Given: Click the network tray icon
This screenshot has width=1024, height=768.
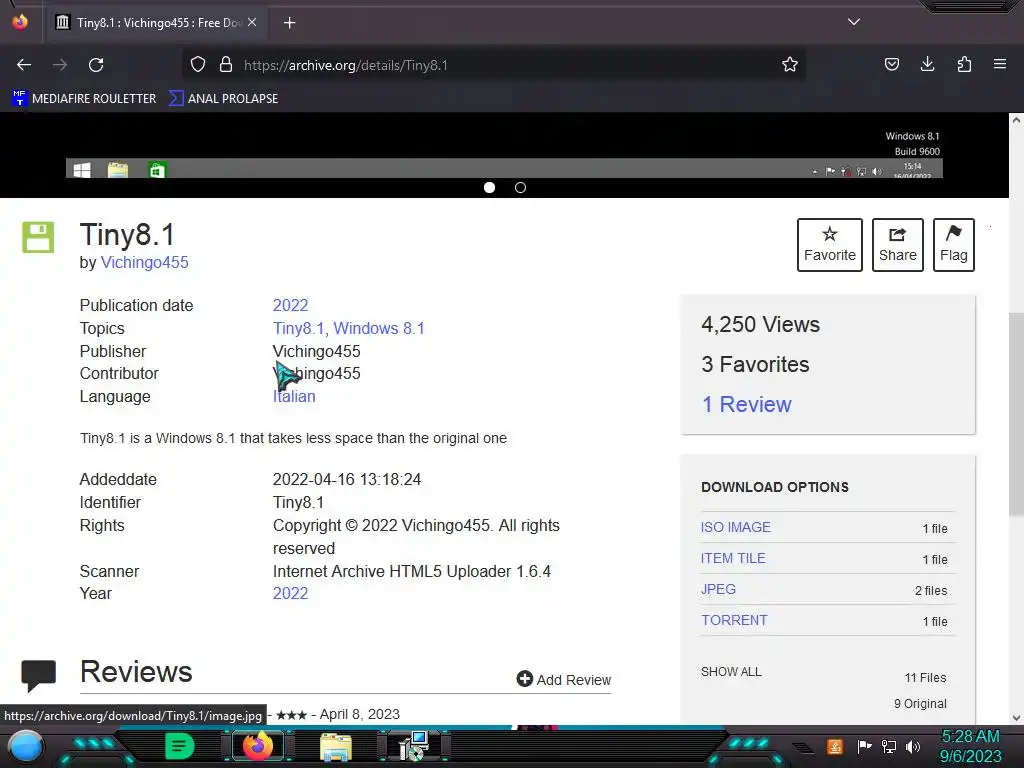Looking at the screenshot, I should pos(889,746).
